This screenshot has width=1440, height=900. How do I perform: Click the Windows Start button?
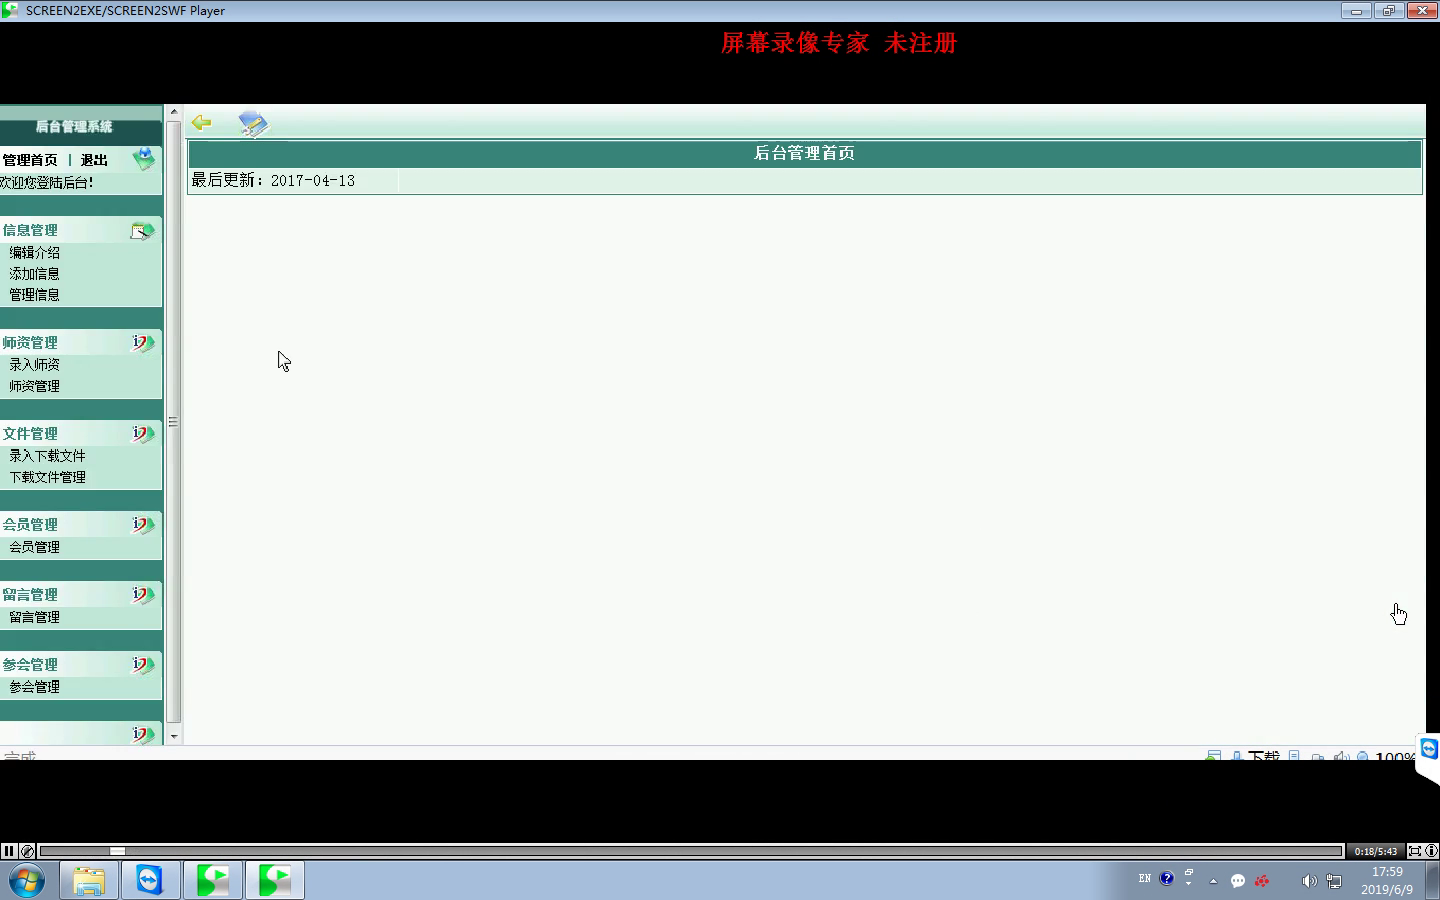27,881
